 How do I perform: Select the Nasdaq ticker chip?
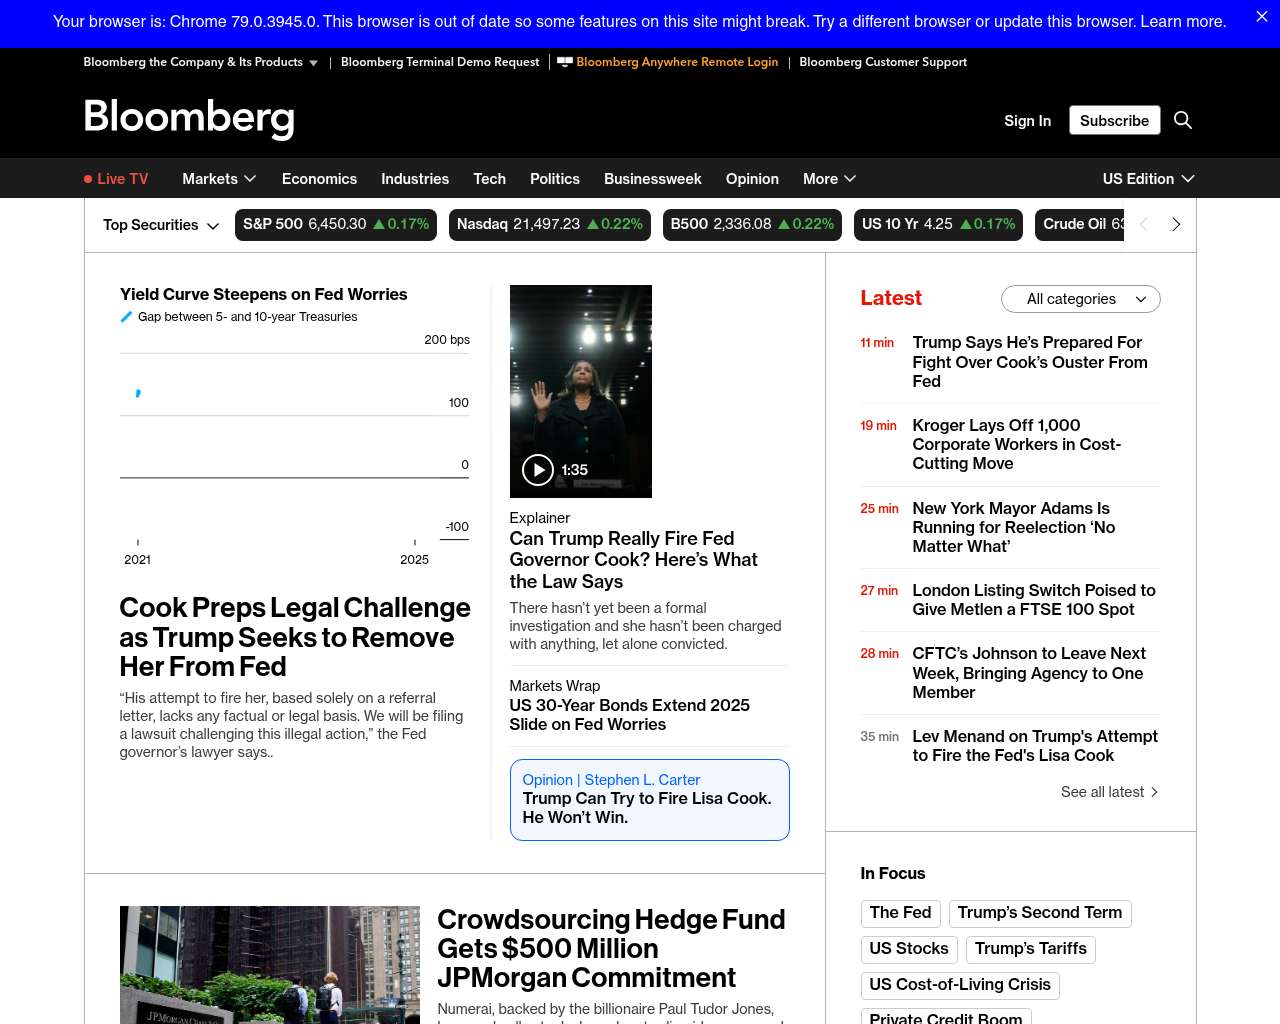tap(550, 225)
